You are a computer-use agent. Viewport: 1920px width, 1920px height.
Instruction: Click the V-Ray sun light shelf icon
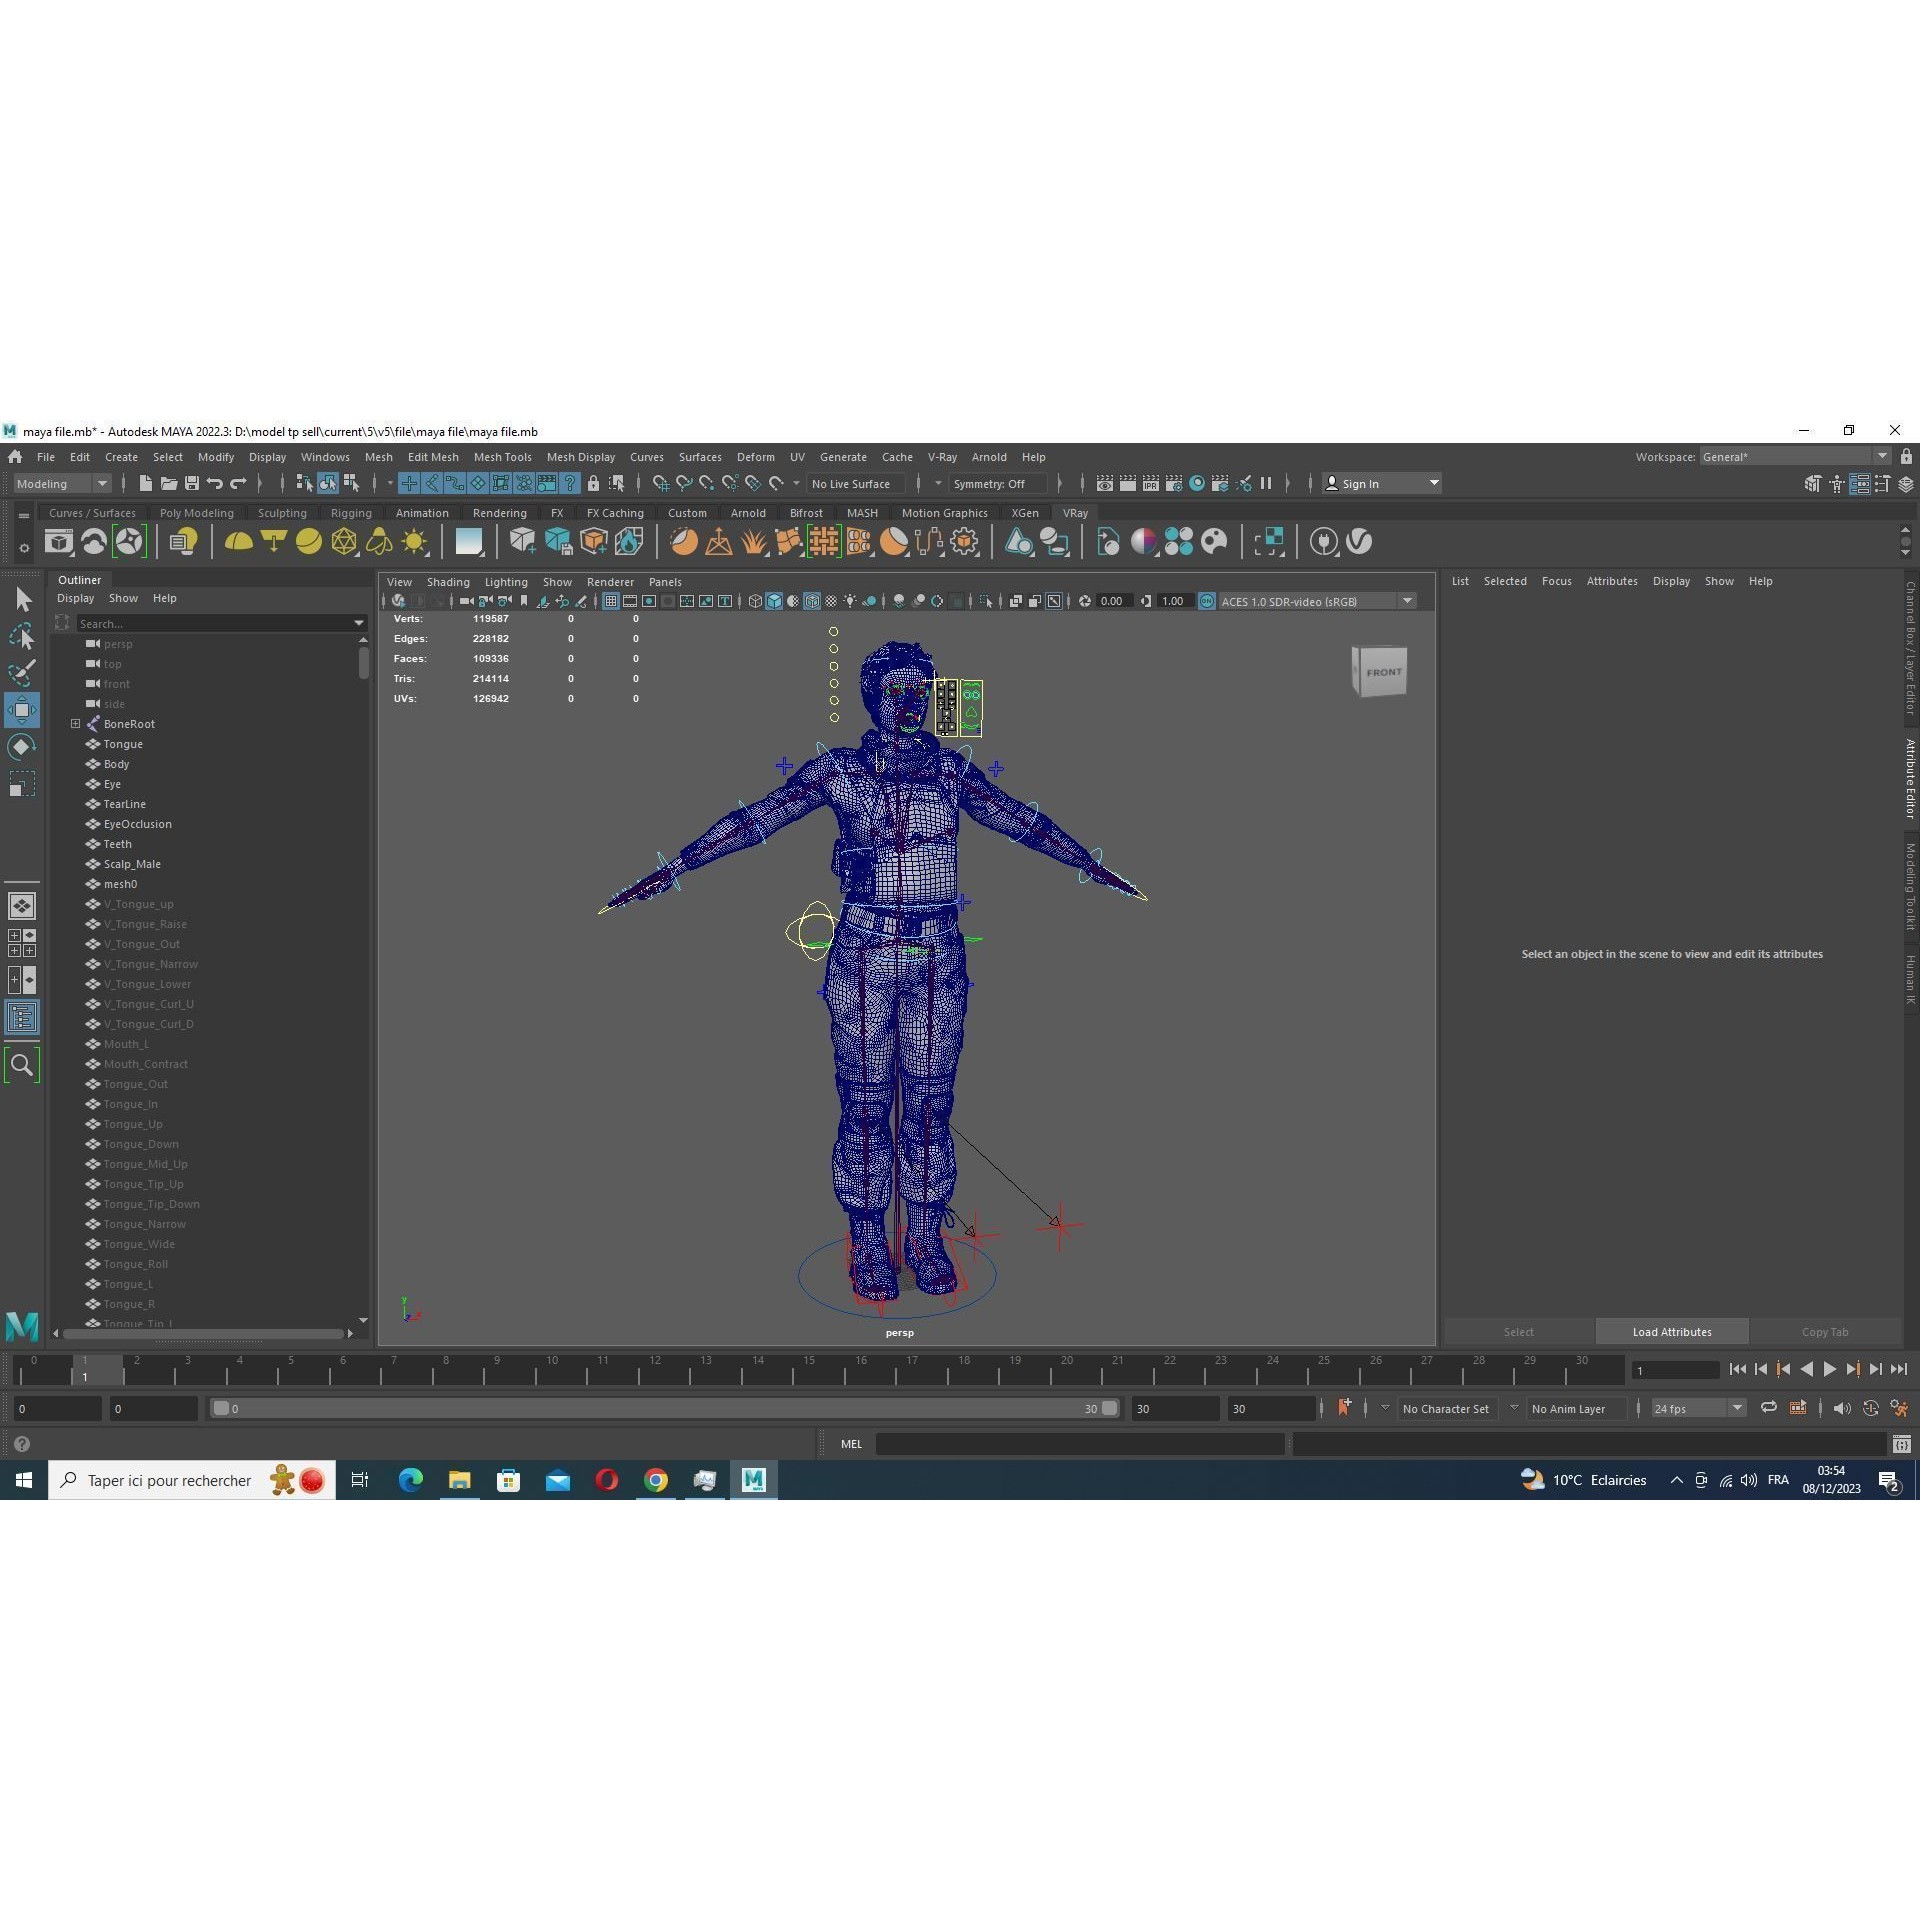414,542
